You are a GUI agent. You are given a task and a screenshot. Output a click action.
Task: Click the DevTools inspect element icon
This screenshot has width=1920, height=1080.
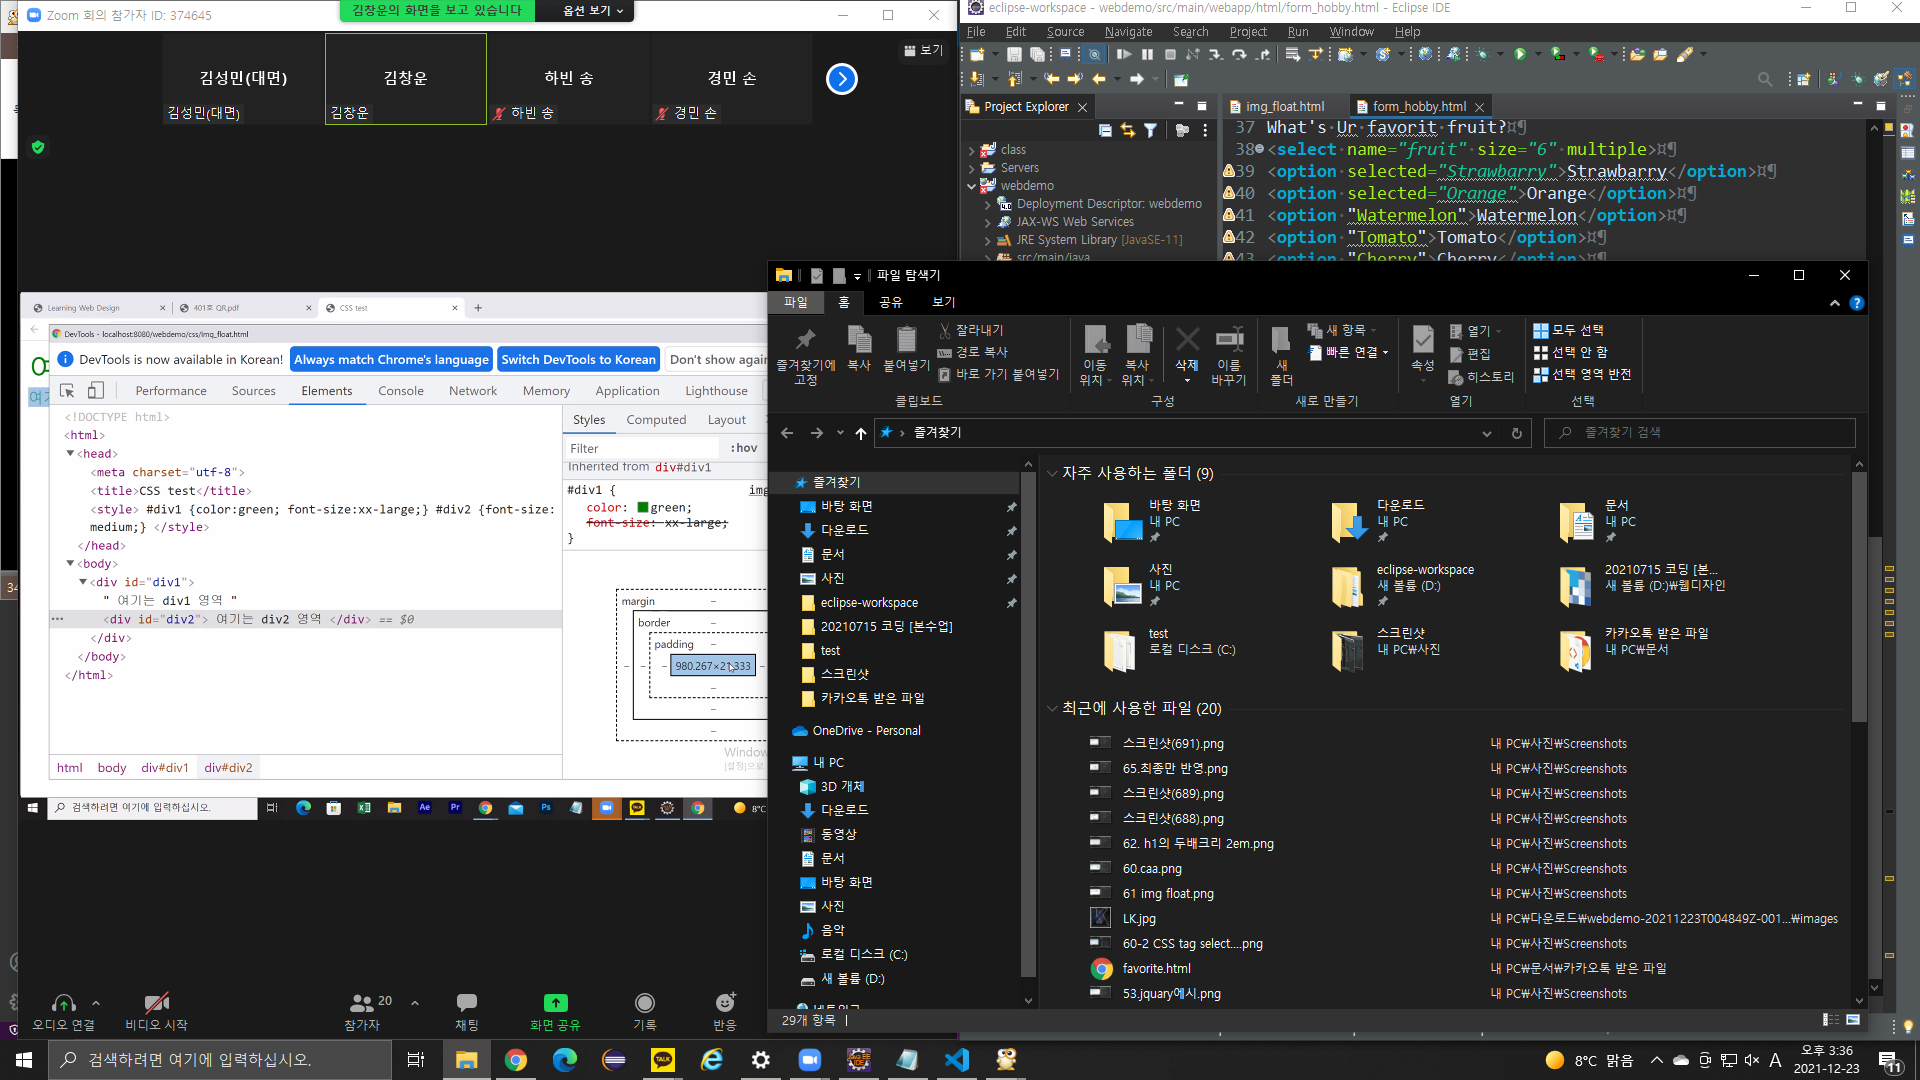tap(67, 391)
